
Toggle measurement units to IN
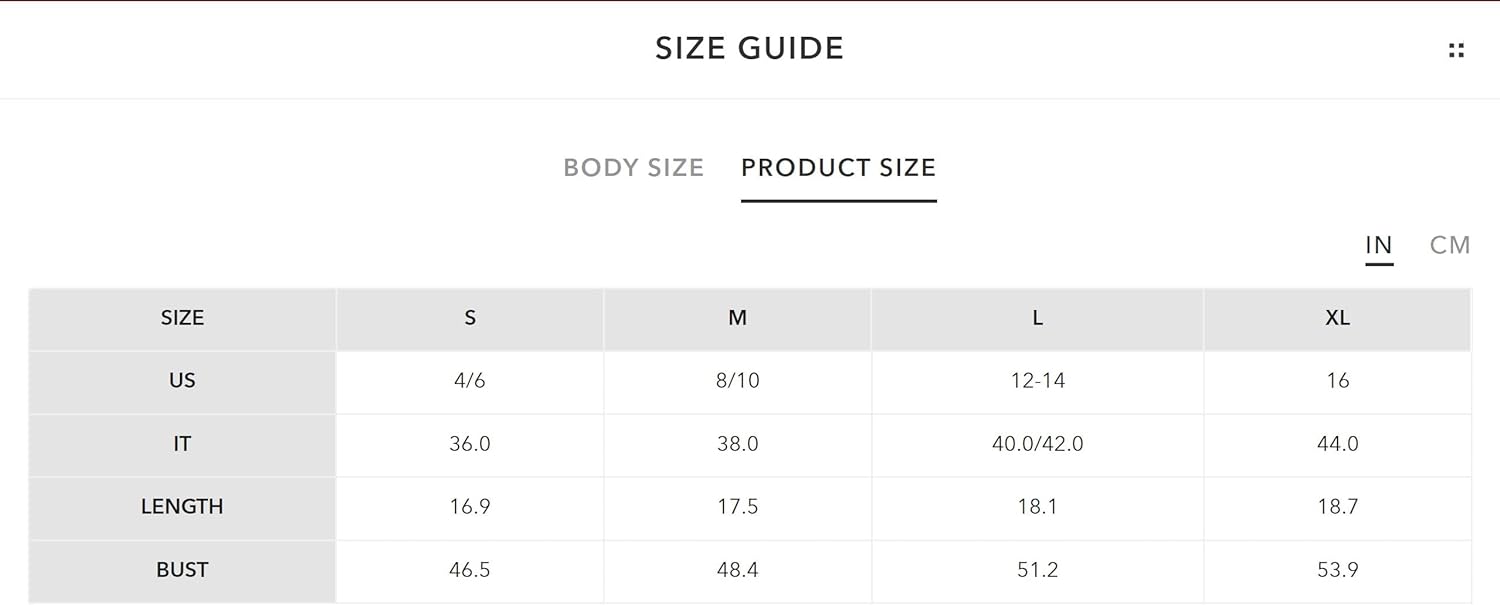click(x=1379, y=245)
